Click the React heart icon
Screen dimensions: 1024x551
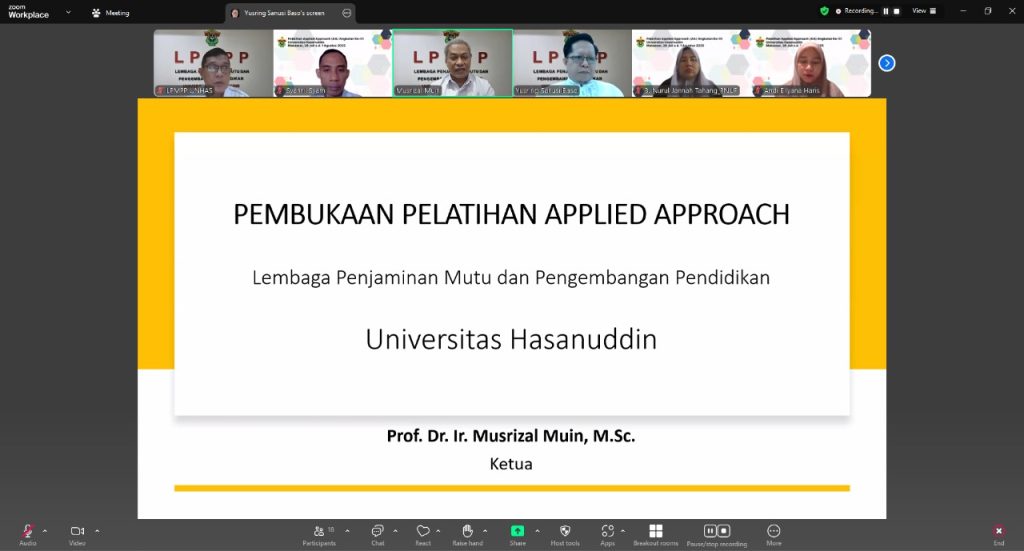point(423,531)
